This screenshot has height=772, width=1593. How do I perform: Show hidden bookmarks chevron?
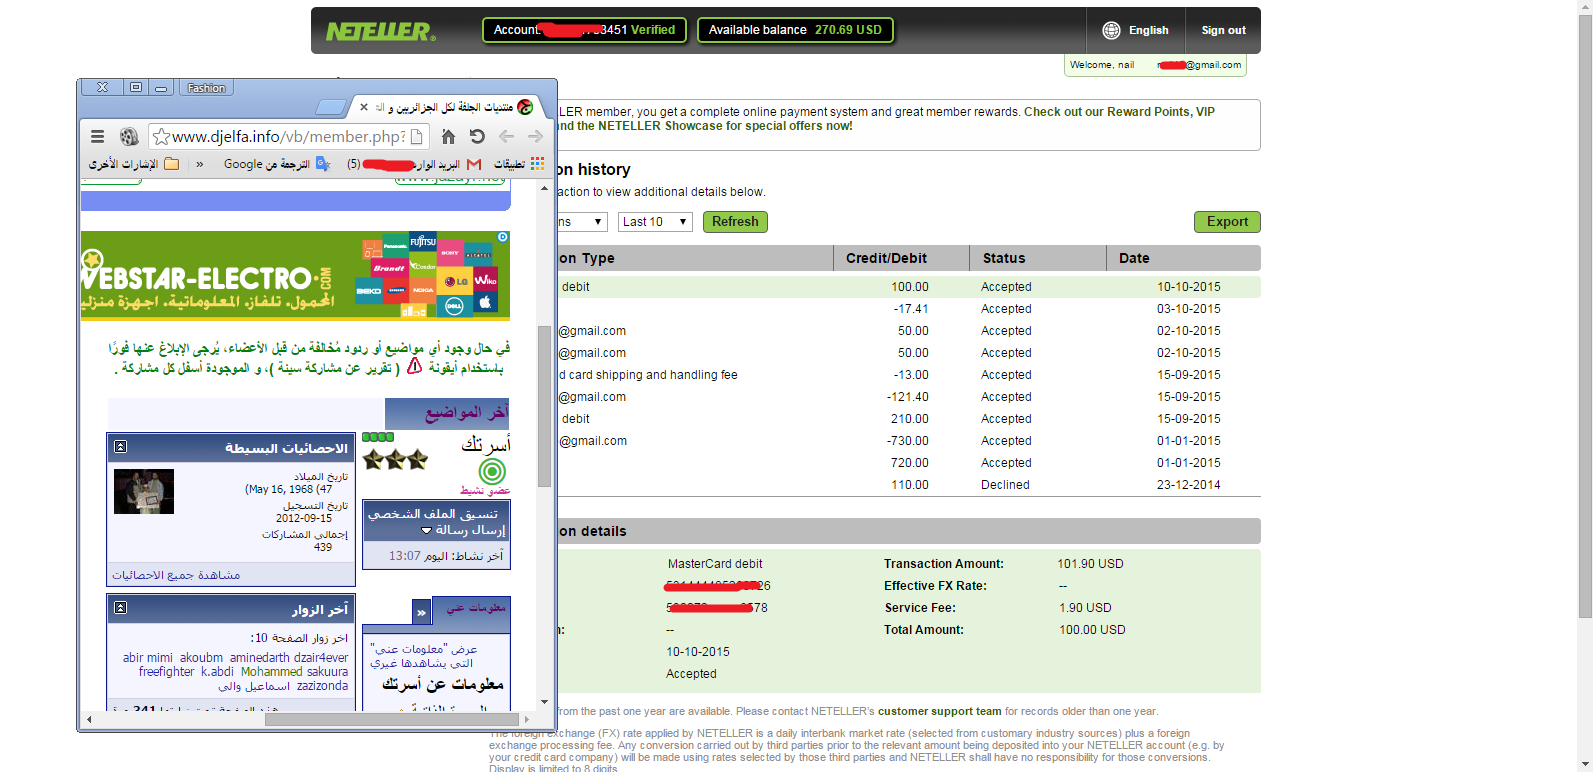click(200, 164)
